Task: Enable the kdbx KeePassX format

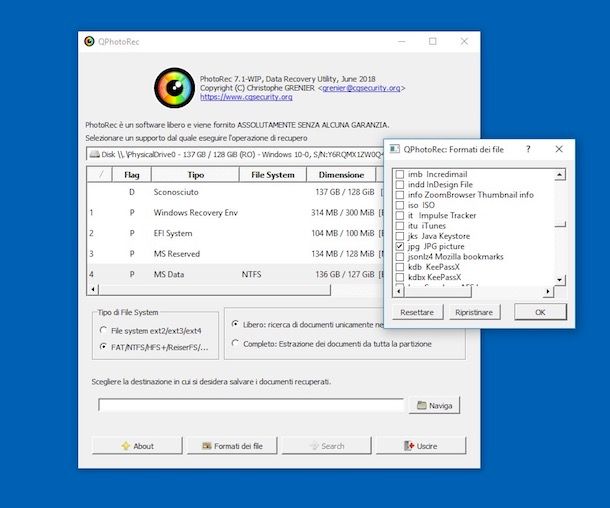Action: [x=400, y=277]
